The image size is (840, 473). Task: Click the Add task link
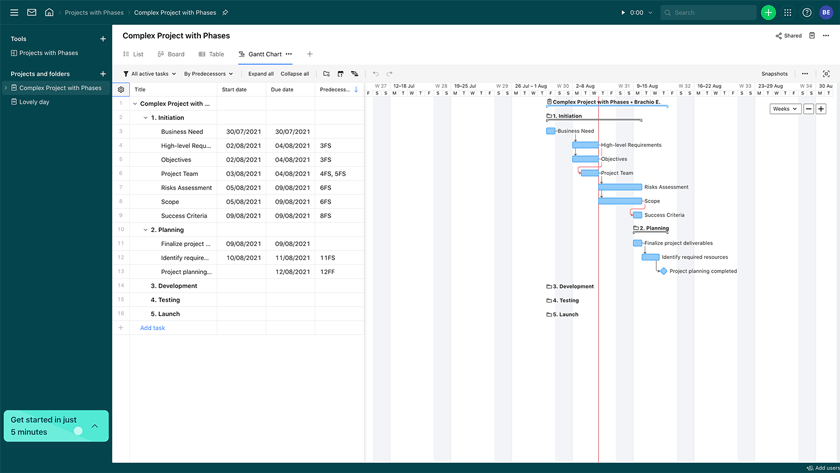(152, 328)
